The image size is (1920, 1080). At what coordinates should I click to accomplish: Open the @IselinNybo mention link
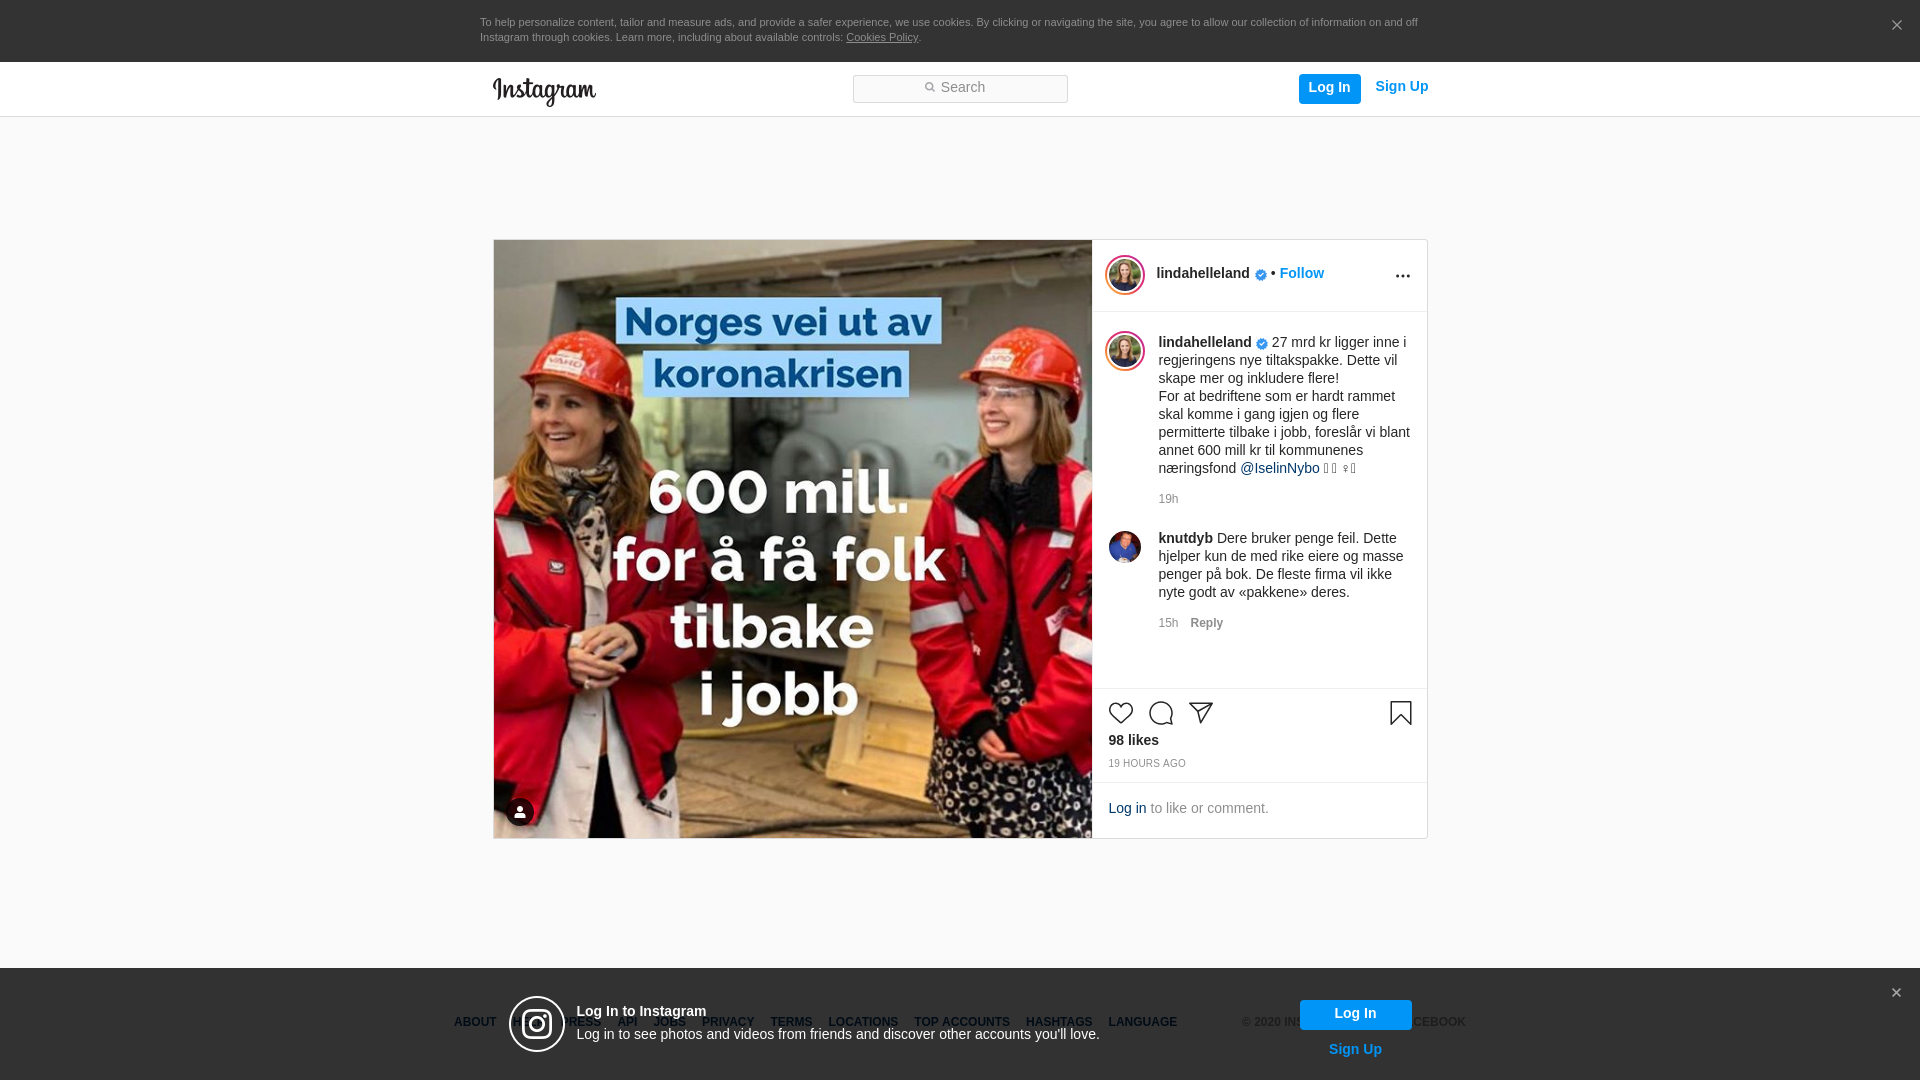click(x=1280, y=468)
